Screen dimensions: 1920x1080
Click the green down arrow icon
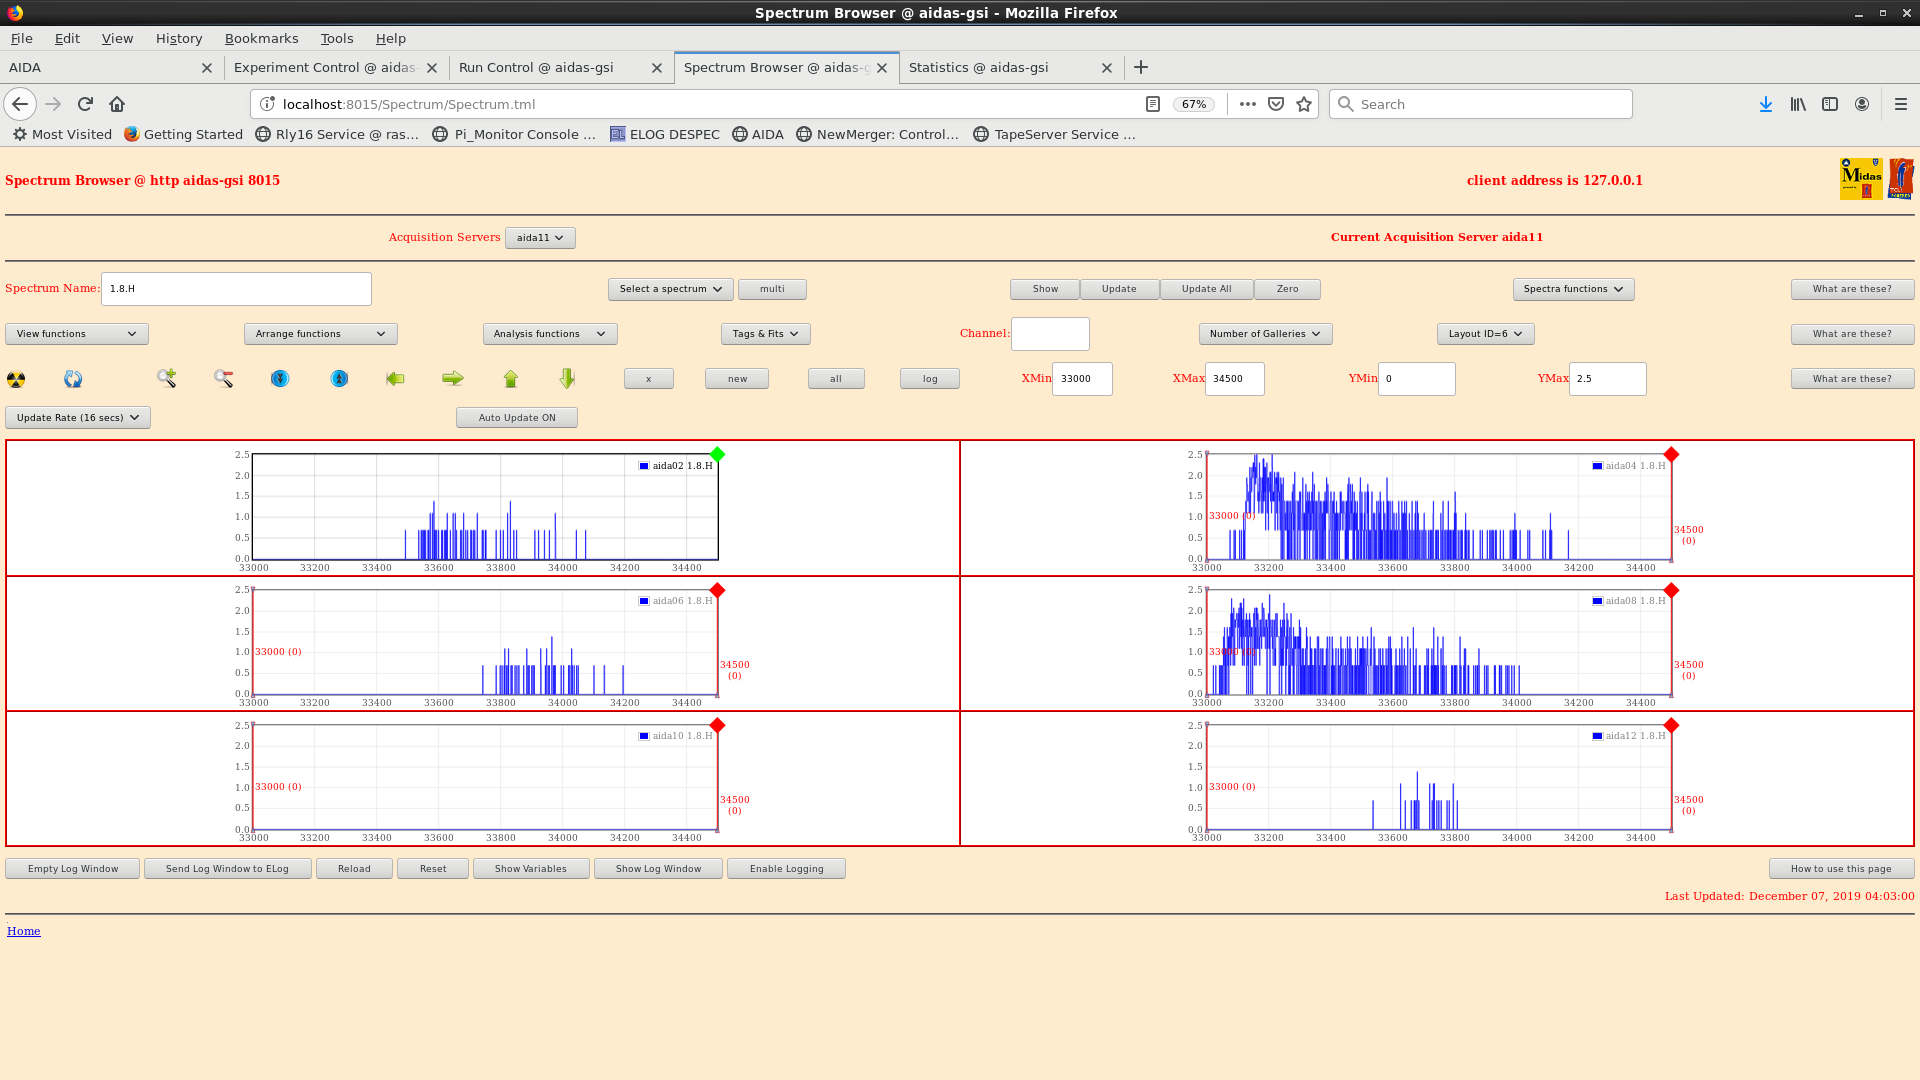(567, 378)
